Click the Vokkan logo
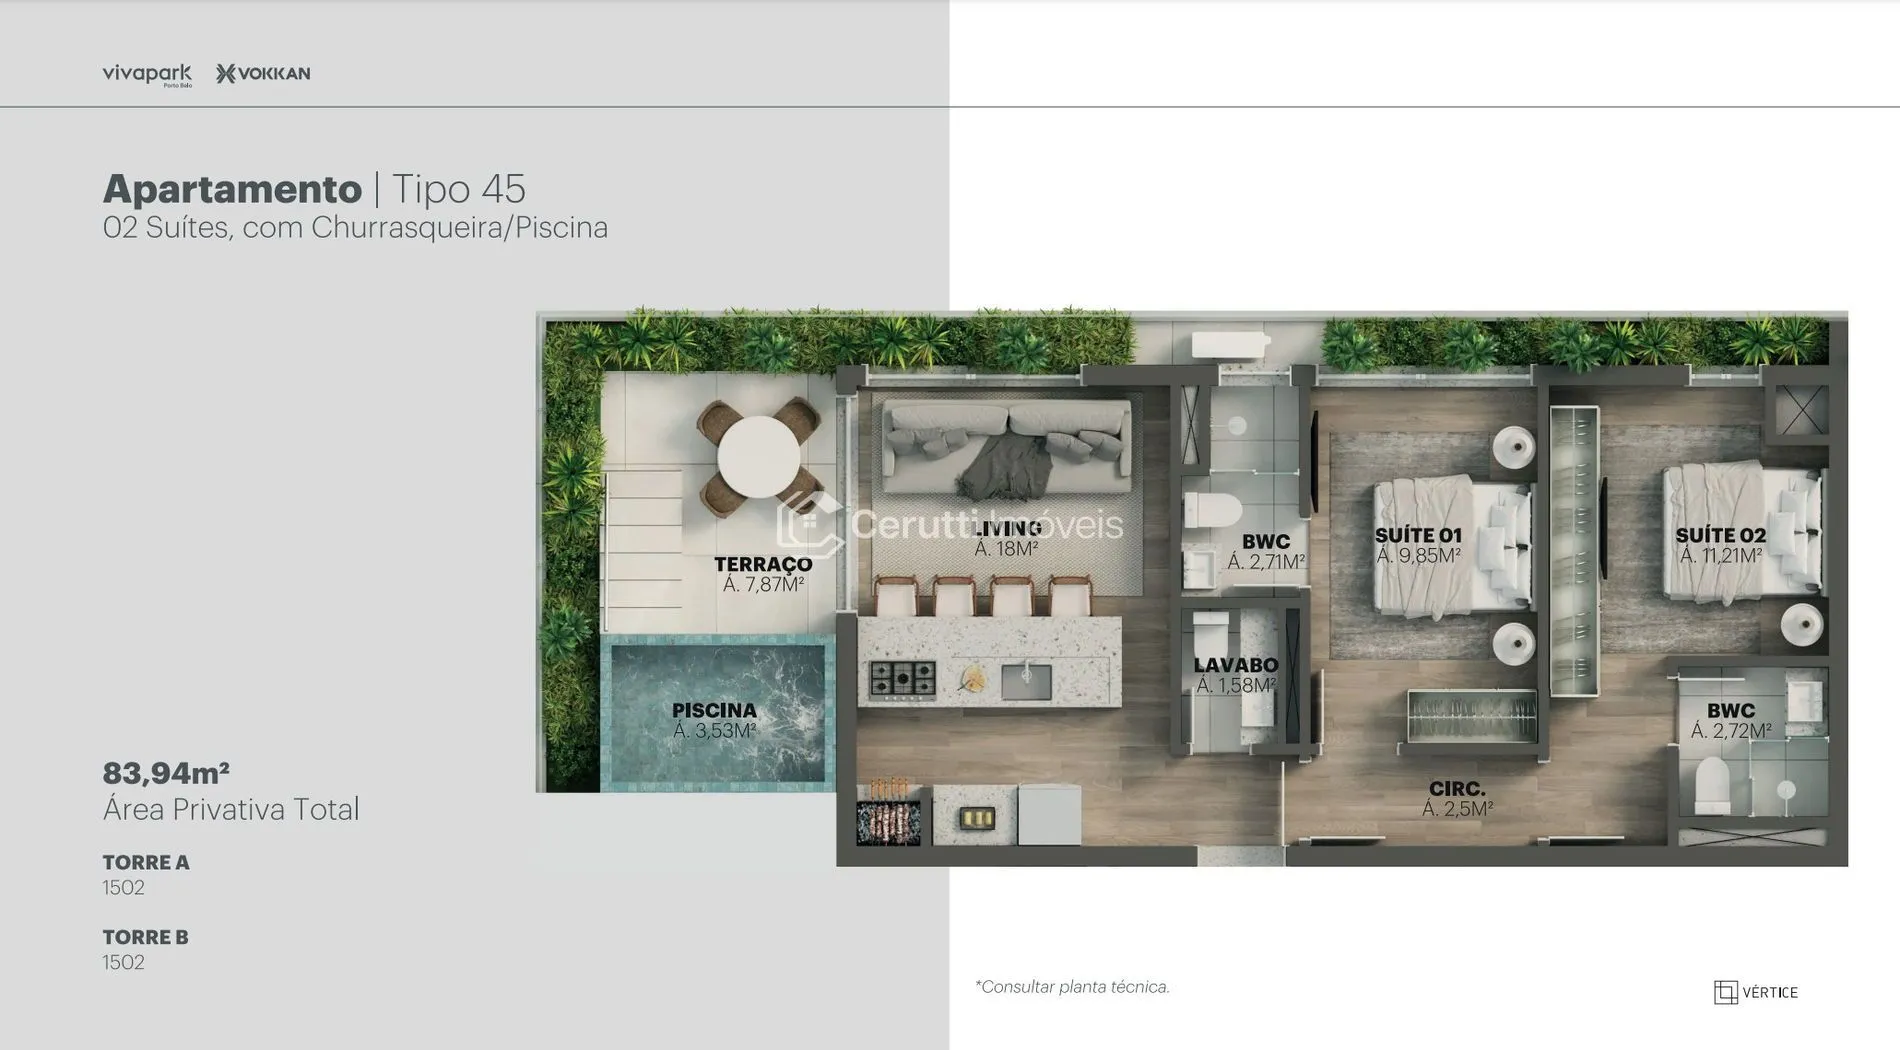The width and height of the screenshot is (1900, 1050). (263, 74)
